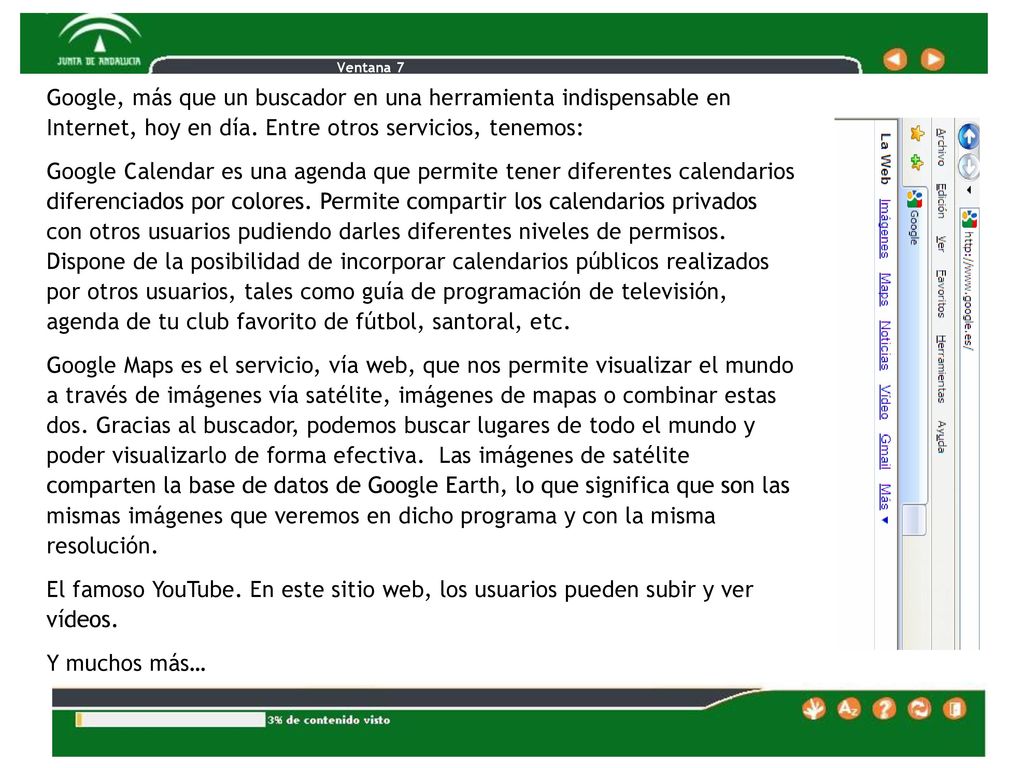Click the "3% de contenido visto" label
Viewport: 1024px width, 768px height.
point(328,720)
